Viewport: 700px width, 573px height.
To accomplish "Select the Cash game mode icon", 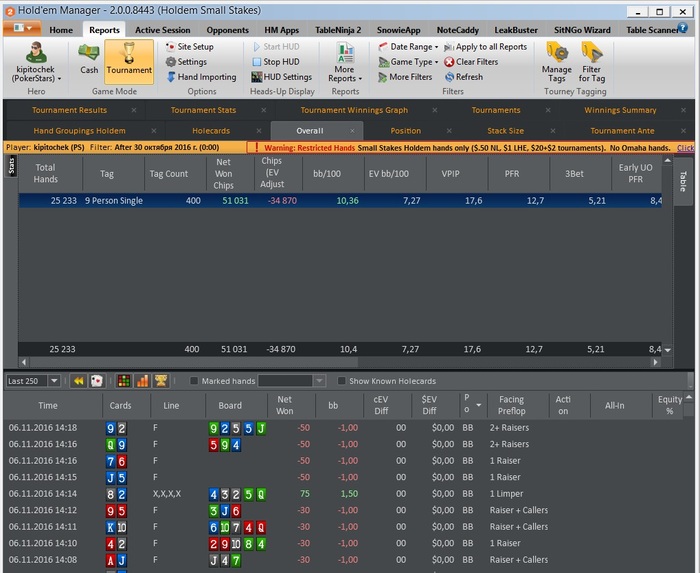I will coord(89,60).
